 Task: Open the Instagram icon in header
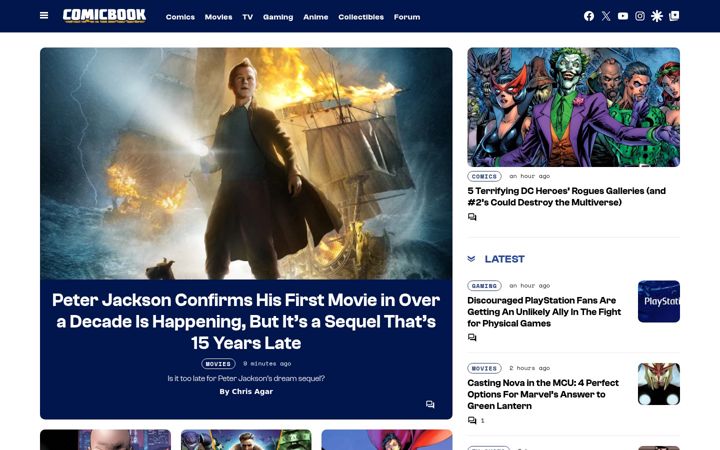pos(640,16)
